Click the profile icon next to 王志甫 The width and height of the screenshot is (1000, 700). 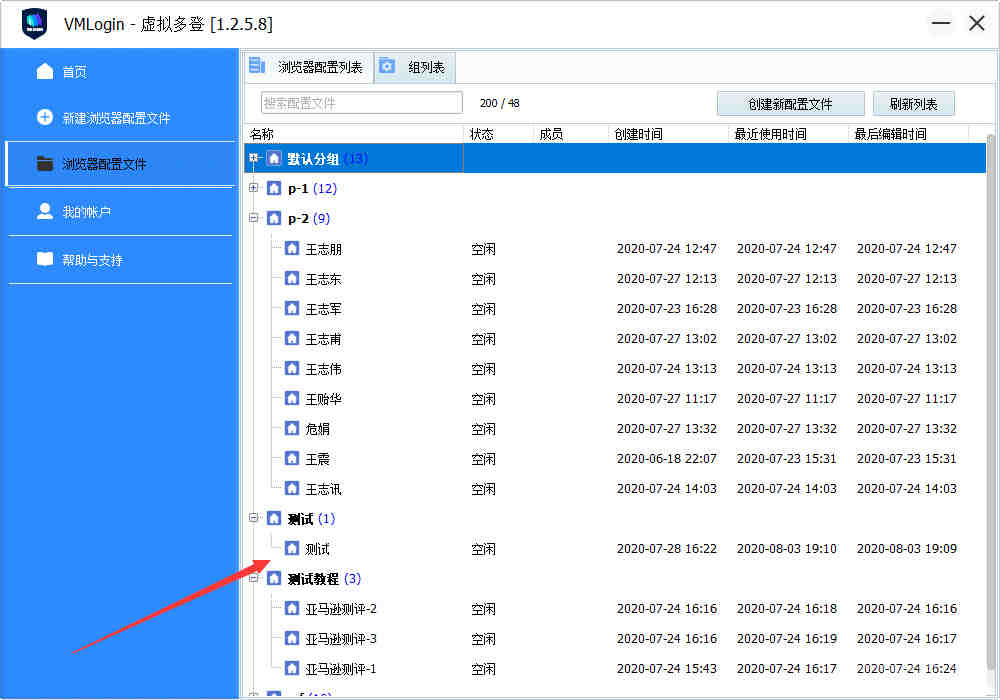291,339
